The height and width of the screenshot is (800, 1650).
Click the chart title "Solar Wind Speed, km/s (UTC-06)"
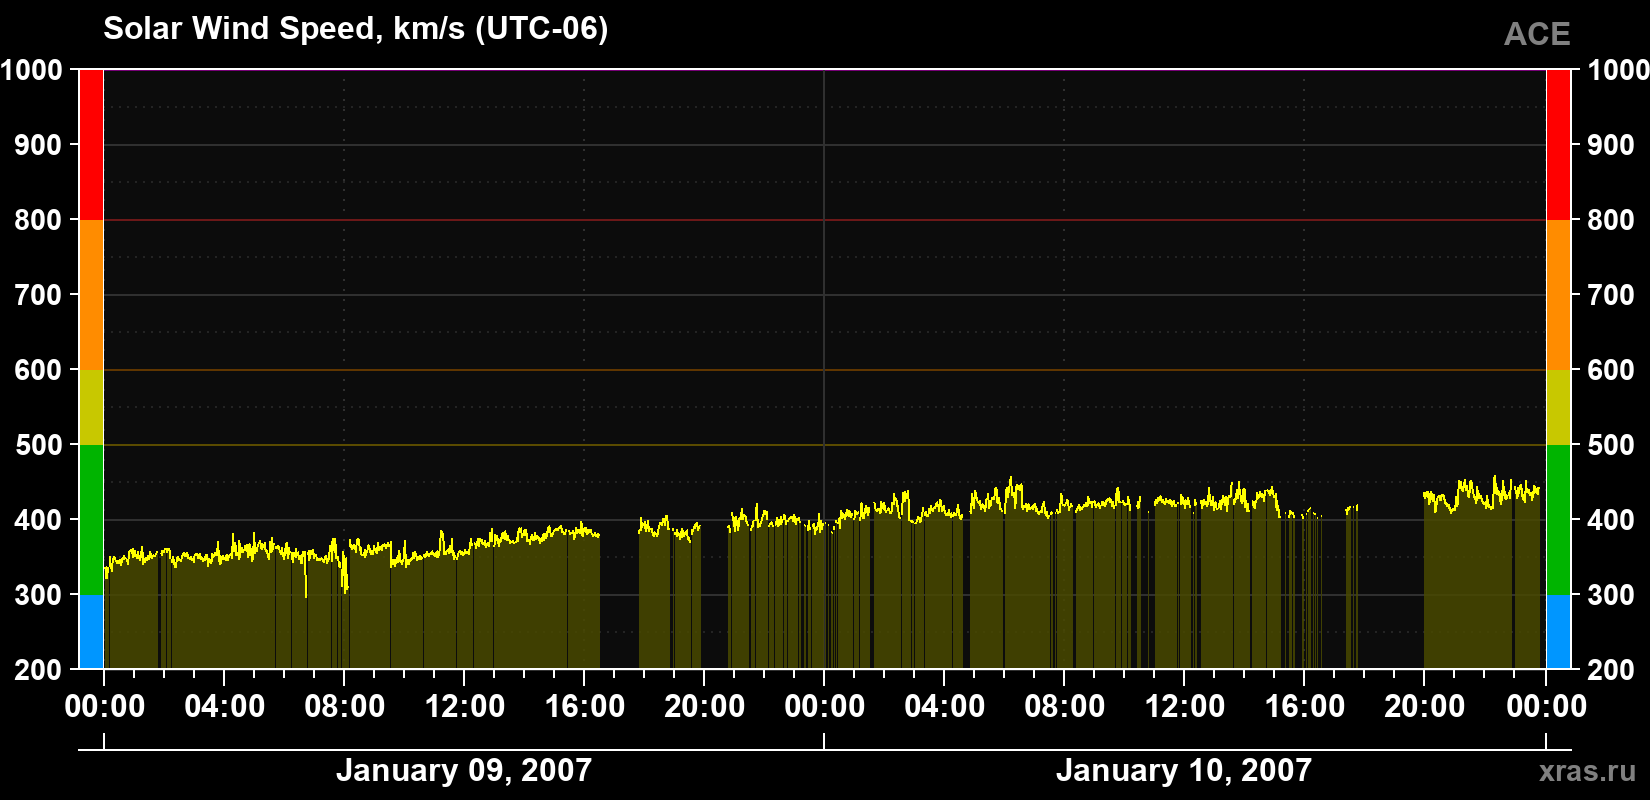356,29
